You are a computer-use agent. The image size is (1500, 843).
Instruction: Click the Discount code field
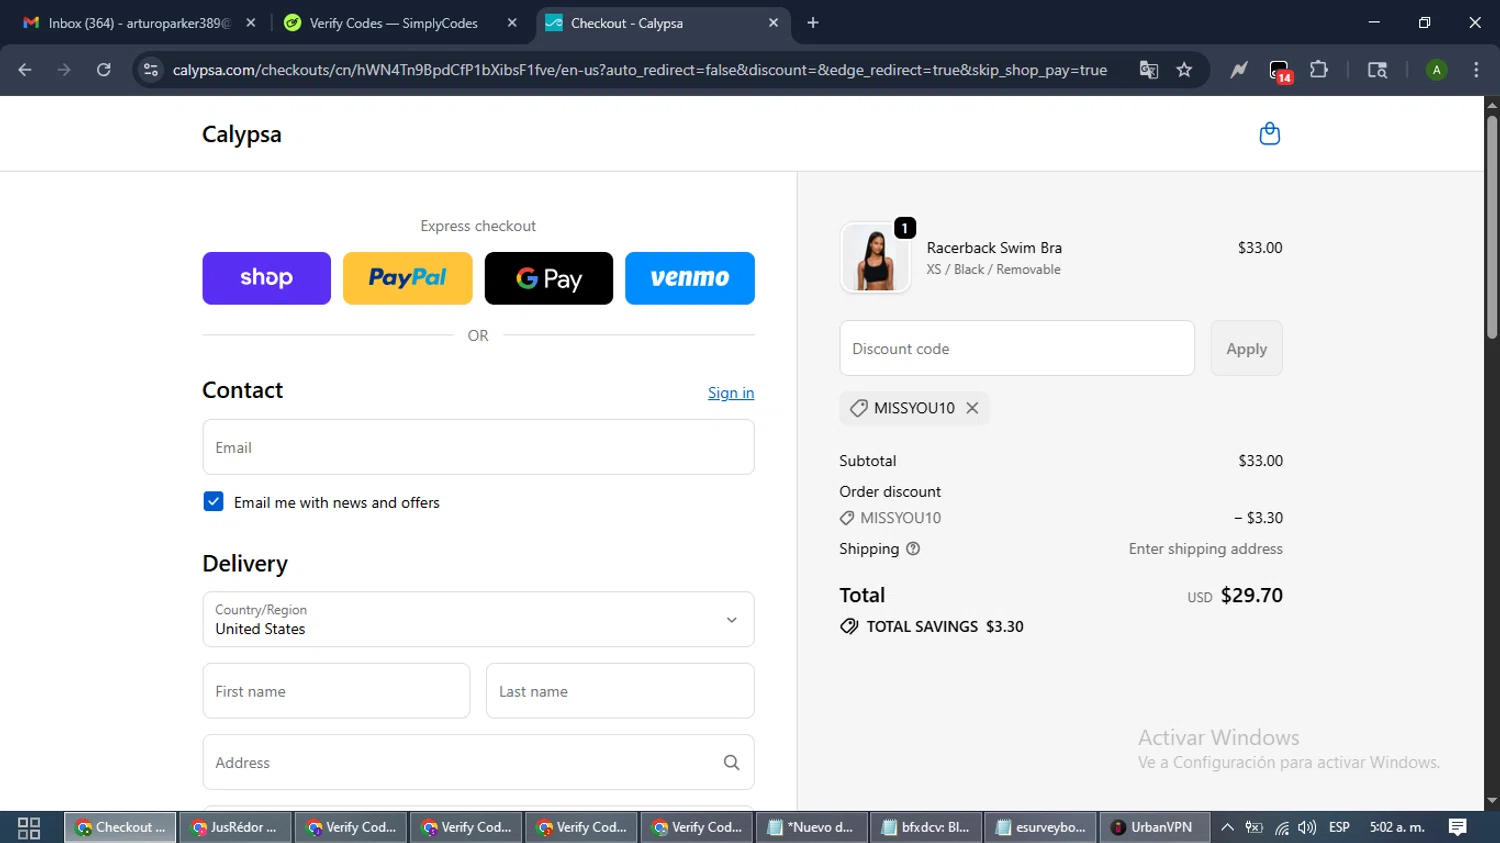click(1017, 349)
